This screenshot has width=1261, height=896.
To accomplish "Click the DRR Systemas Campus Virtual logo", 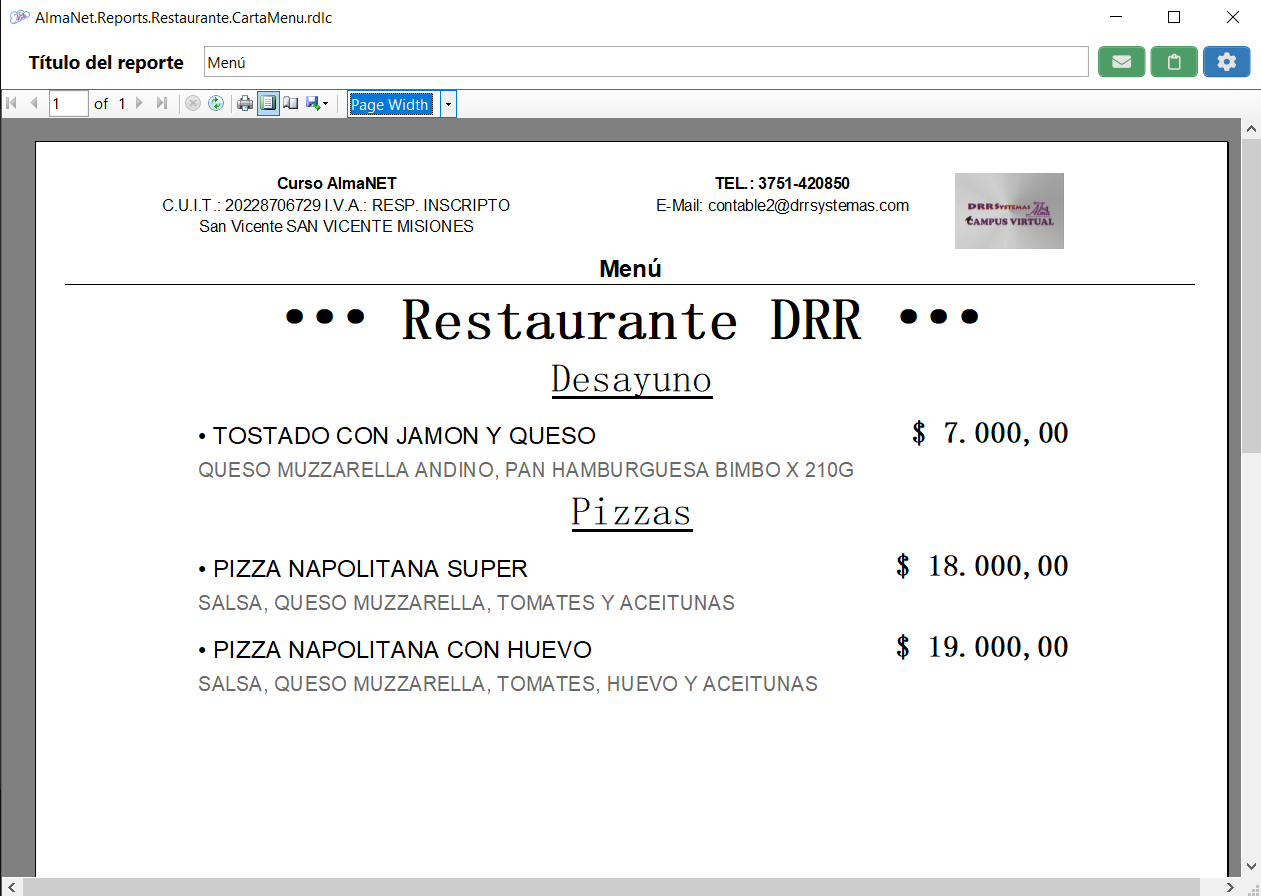I will point(1009,211).
